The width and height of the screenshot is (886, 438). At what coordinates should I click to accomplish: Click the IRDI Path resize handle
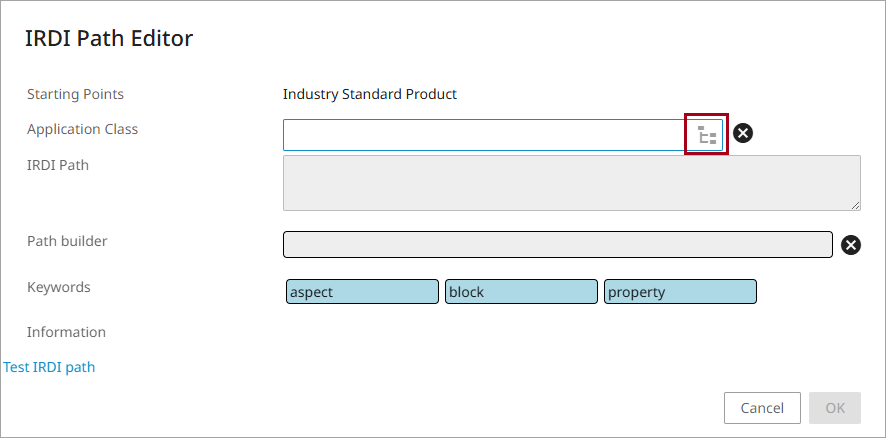pos(855,205)
